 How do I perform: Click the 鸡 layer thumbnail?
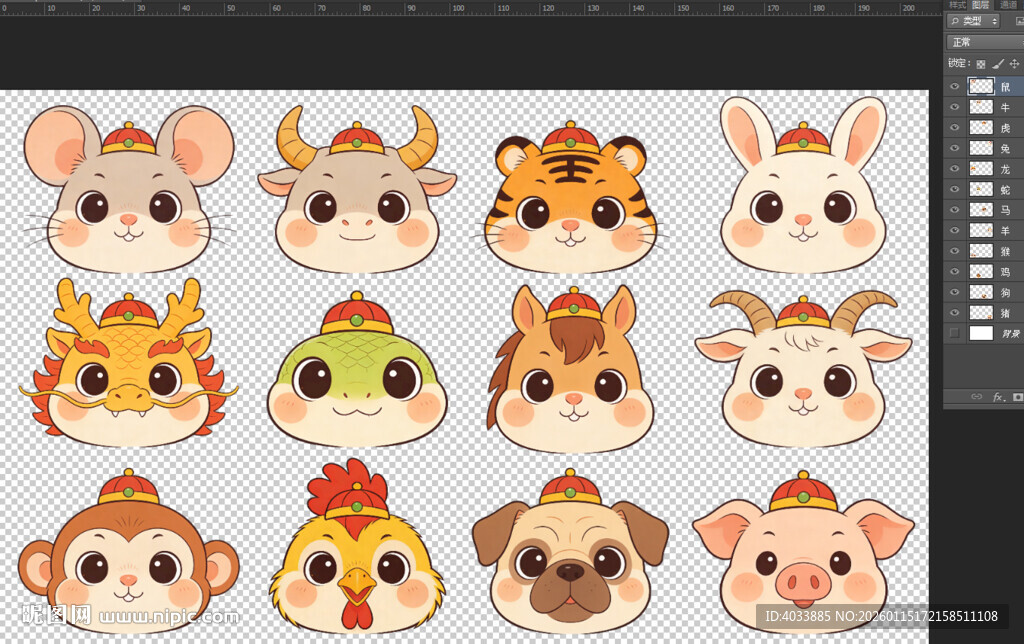[x=981, y=272]
